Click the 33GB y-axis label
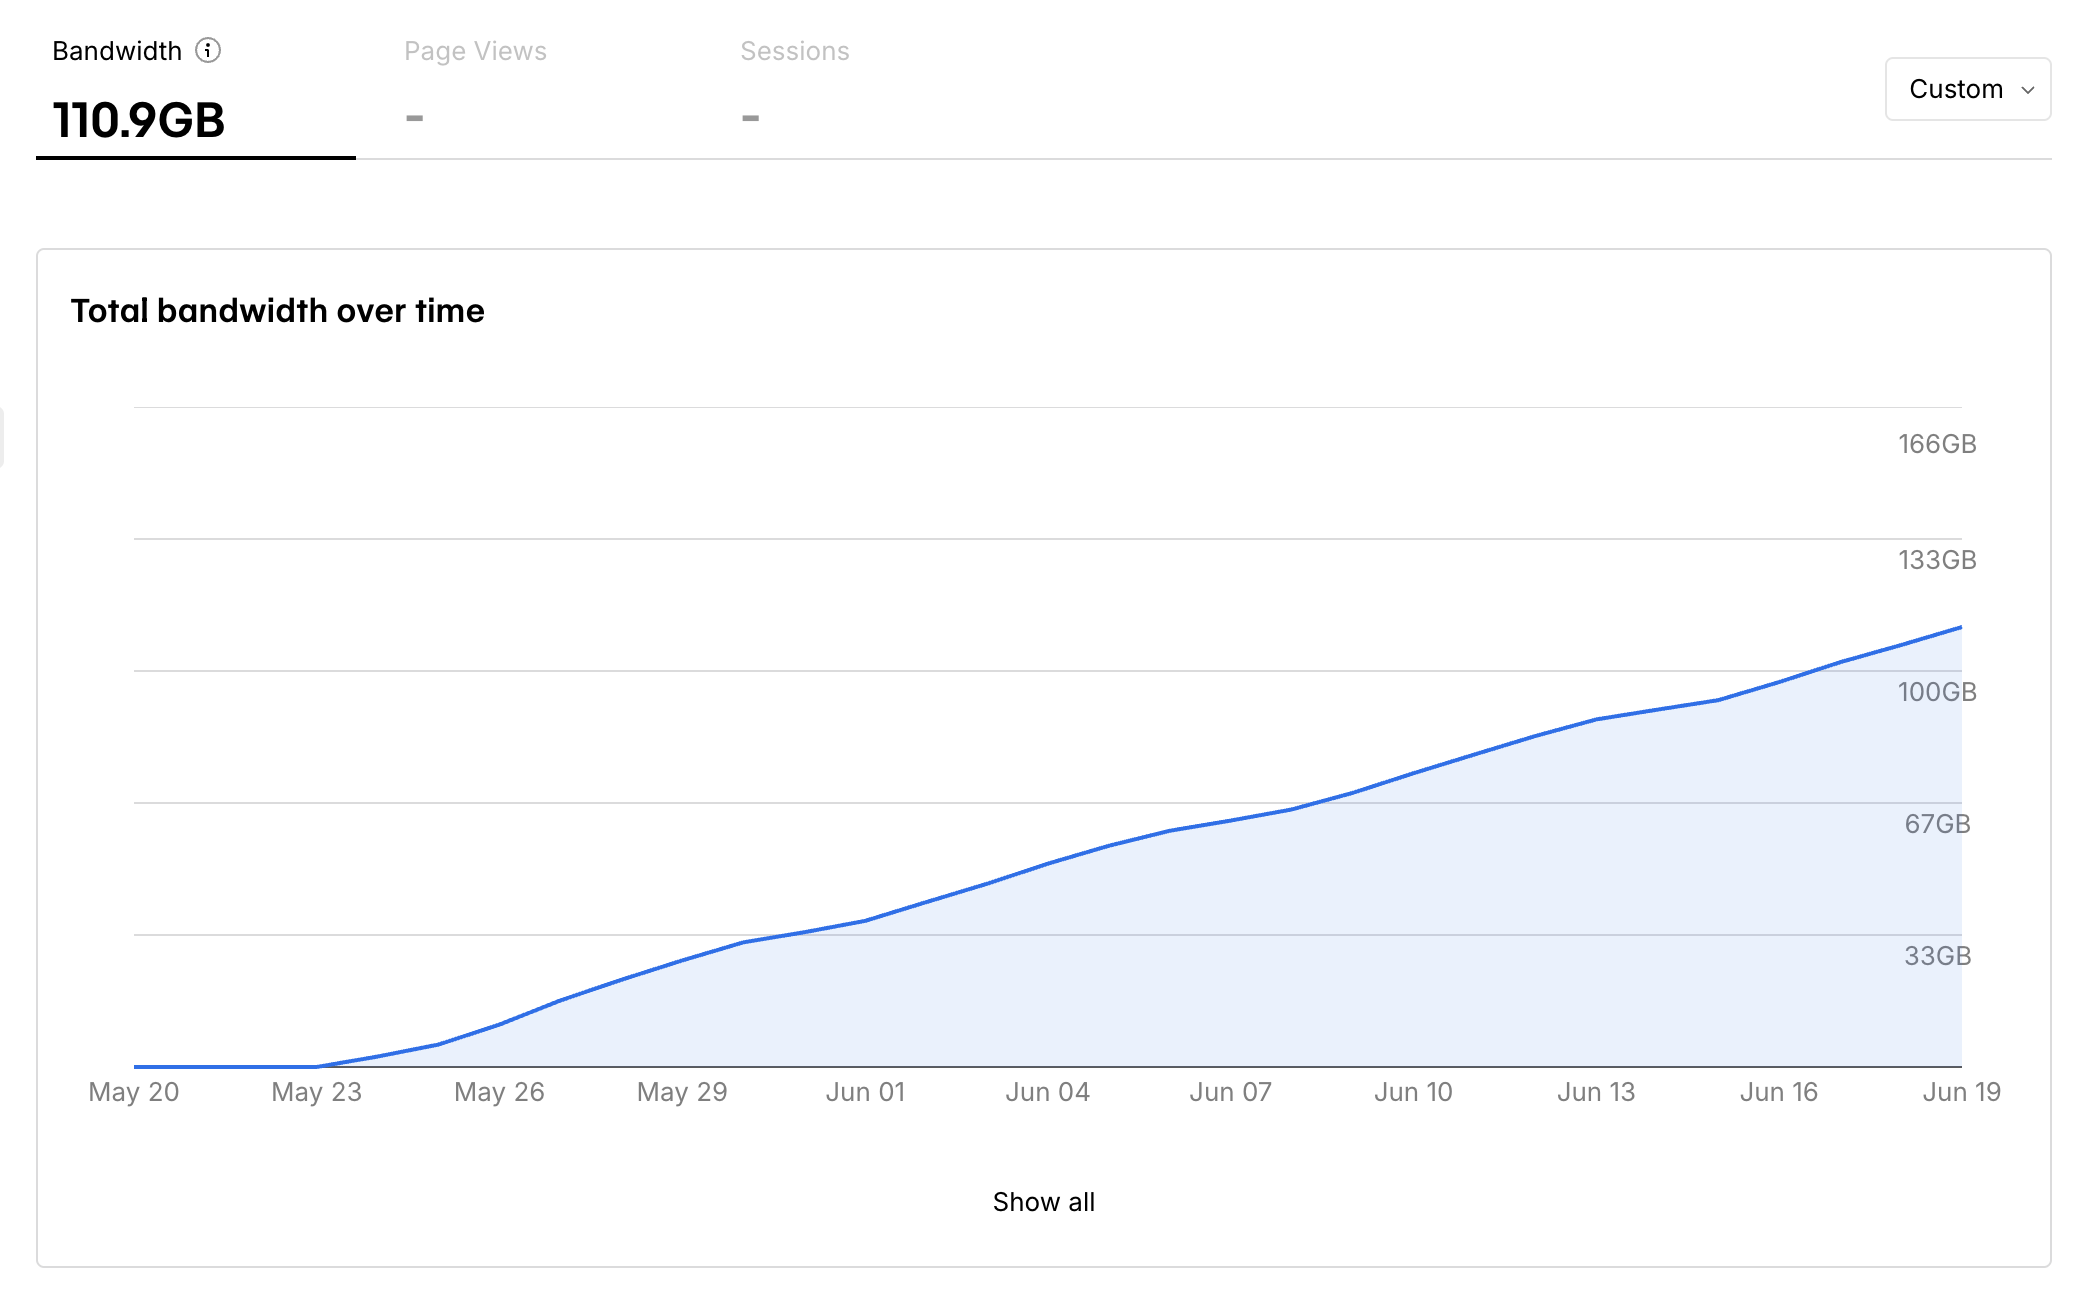 click(x=1937, y=956)
